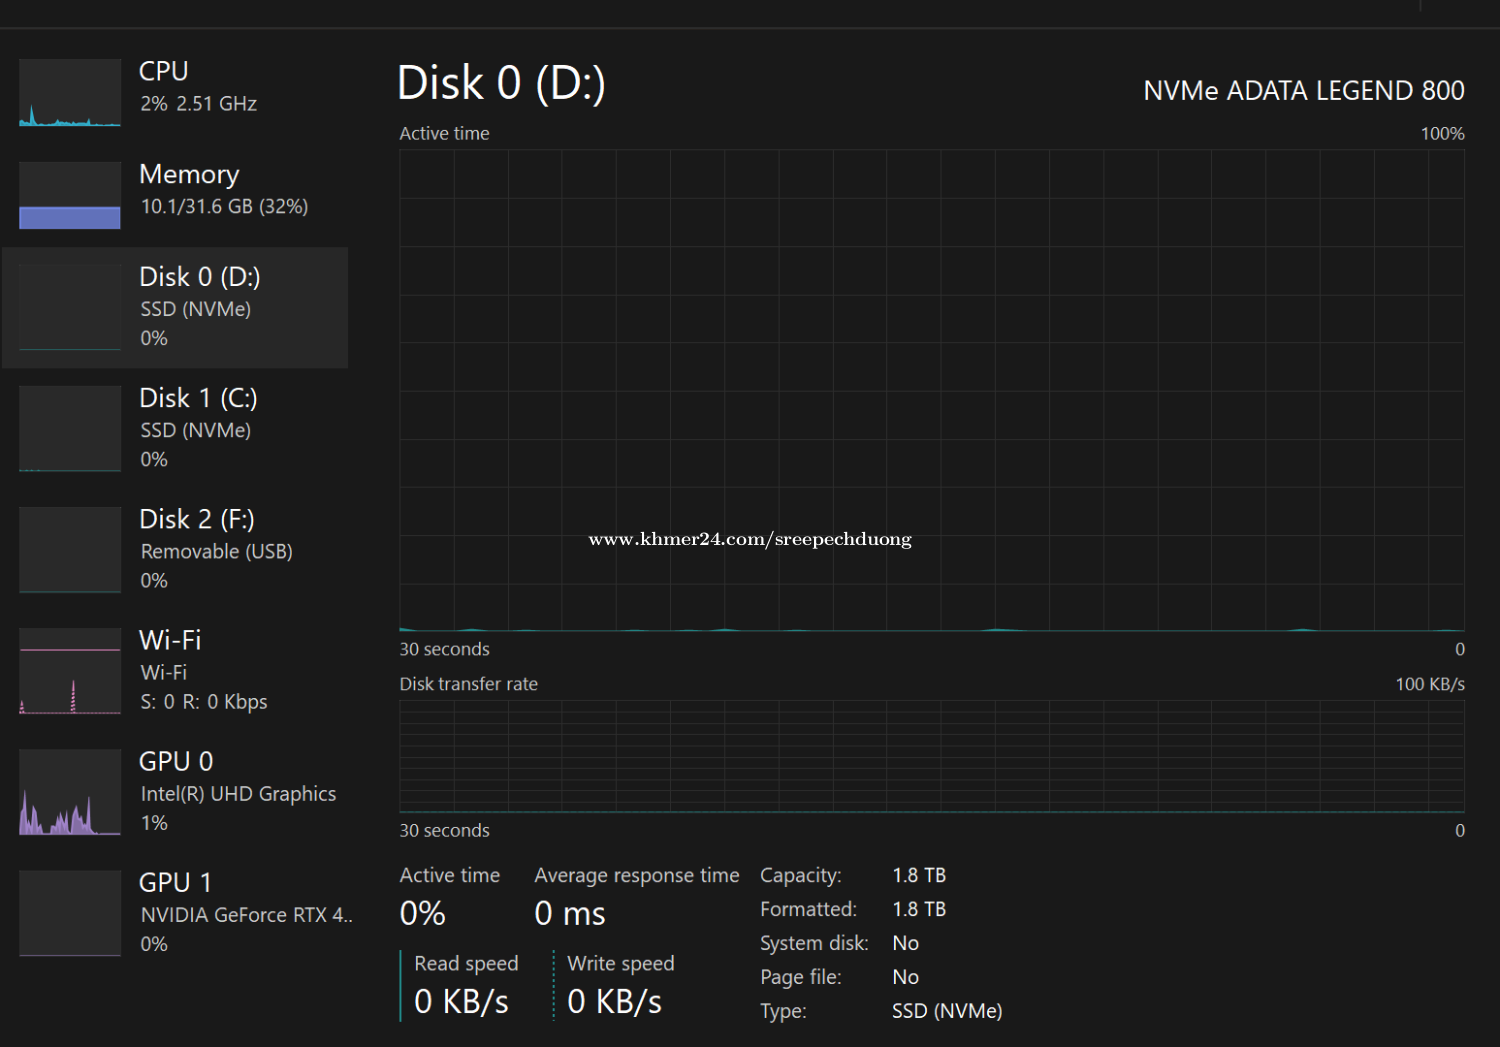Click the Memory usage mini graph

point(70,196)
